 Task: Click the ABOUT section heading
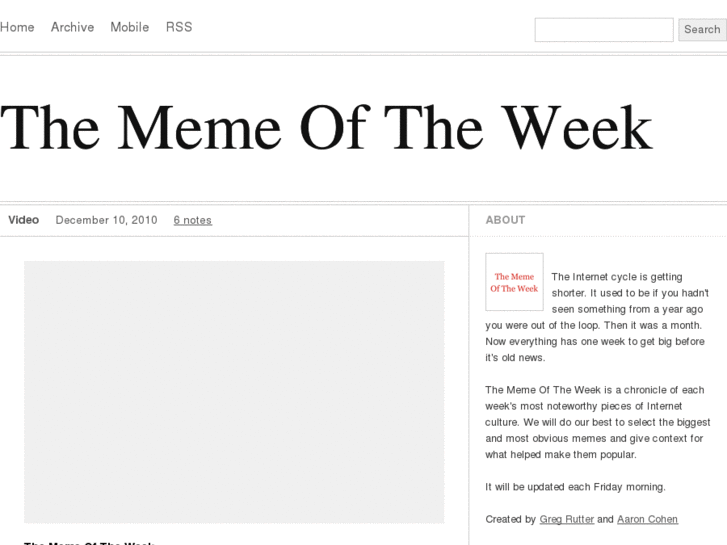tap(505, 220)
